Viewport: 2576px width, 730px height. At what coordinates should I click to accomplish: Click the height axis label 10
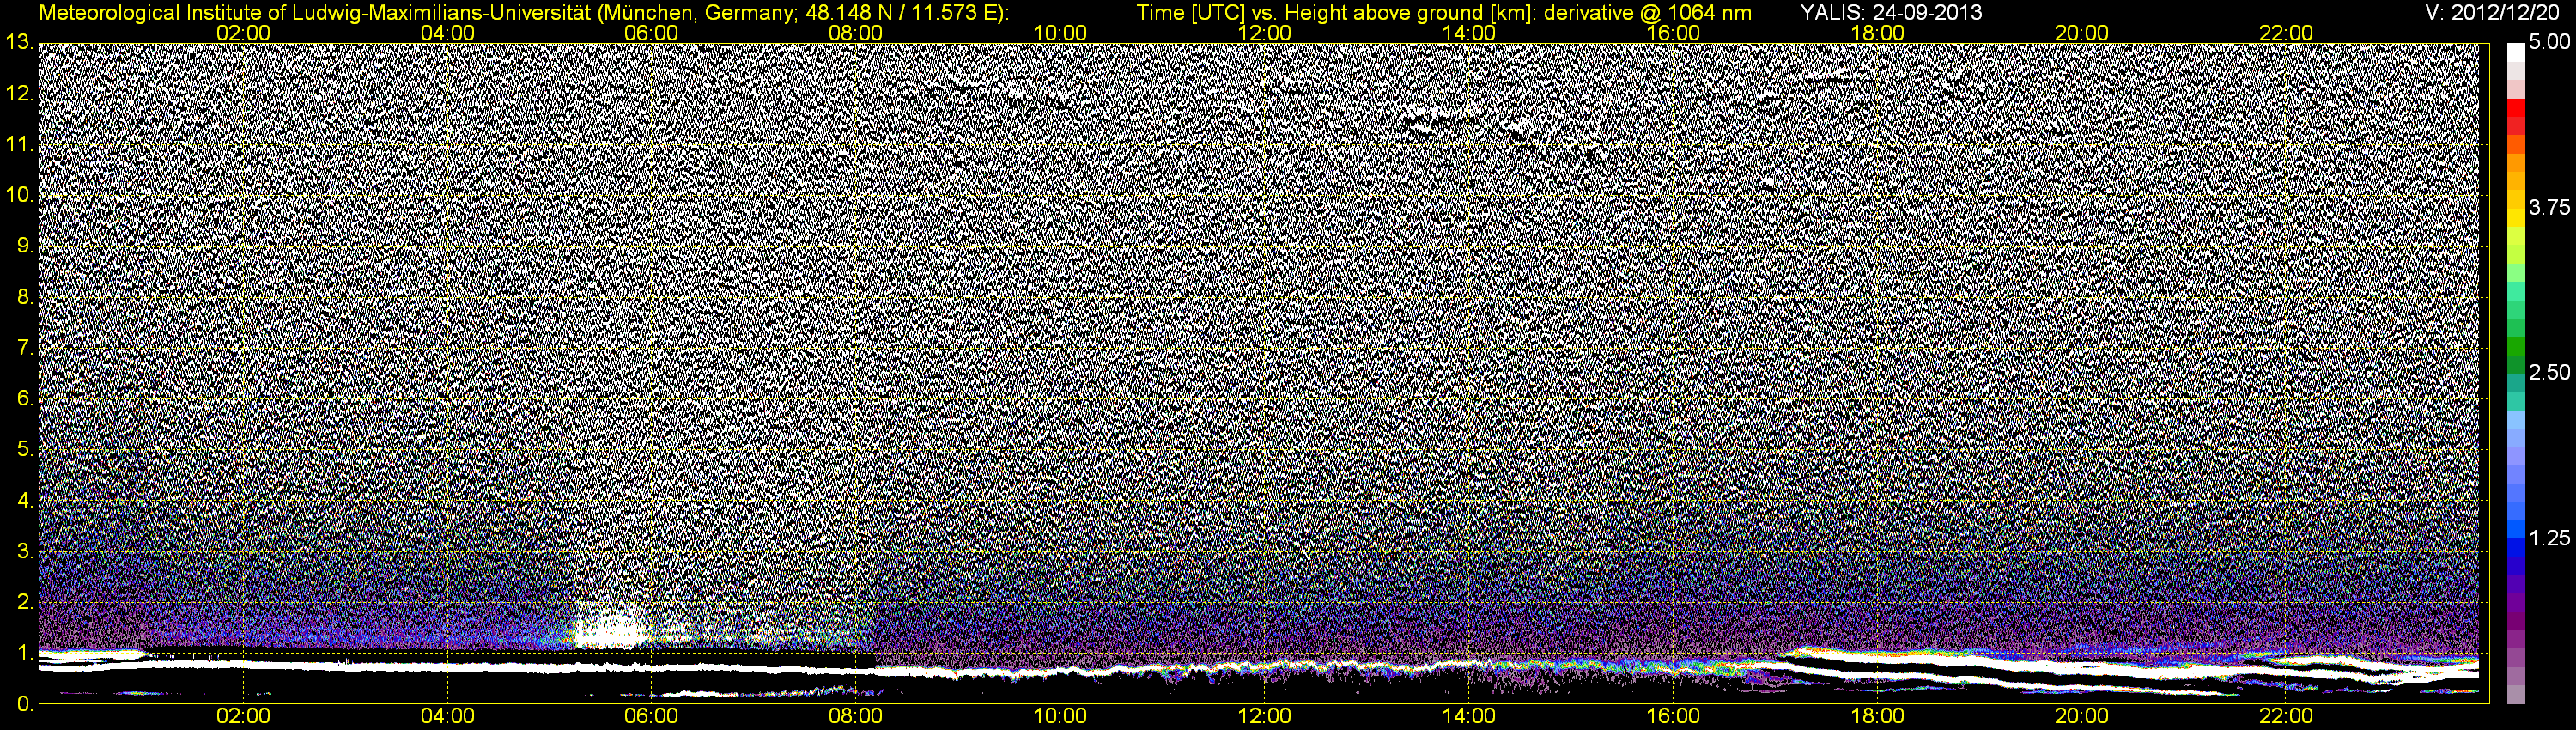click(19, 195)
